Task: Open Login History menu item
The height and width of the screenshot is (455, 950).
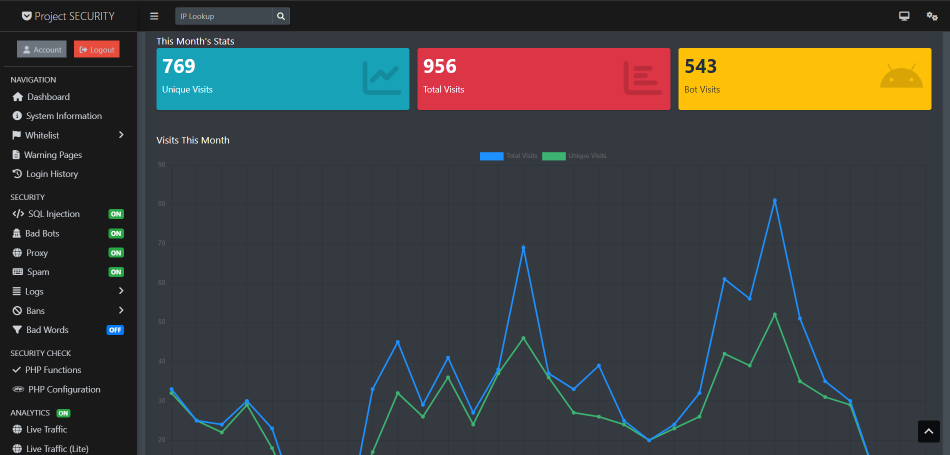Action: click(x=66, y=174)
